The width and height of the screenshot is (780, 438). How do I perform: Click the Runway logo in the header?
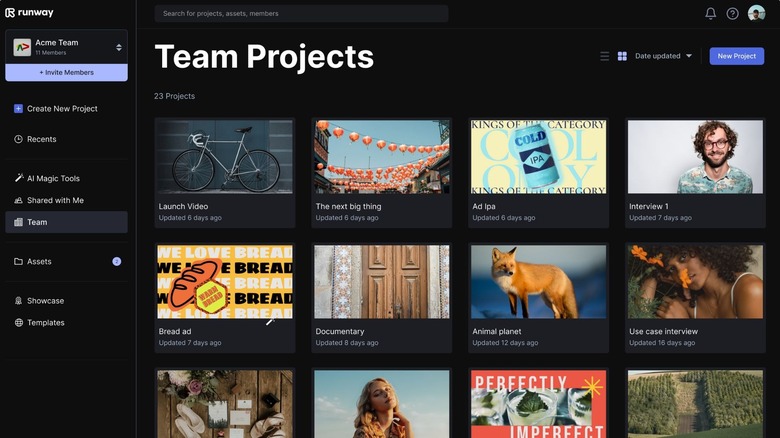[29, 13]
